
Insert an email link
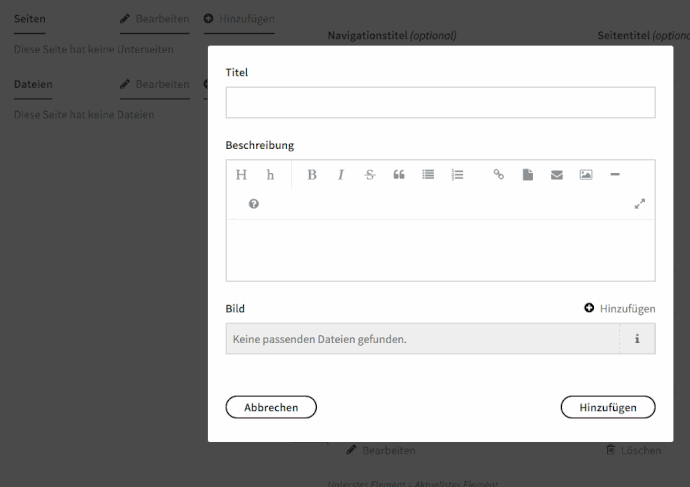tap(557, 175)
